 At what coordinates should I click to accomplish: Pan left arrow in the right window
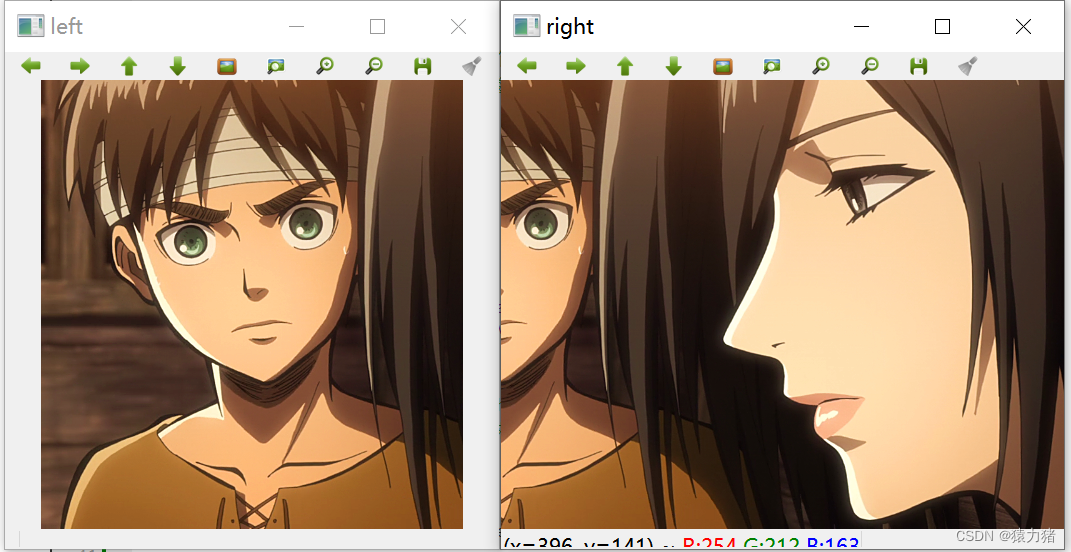527,66
